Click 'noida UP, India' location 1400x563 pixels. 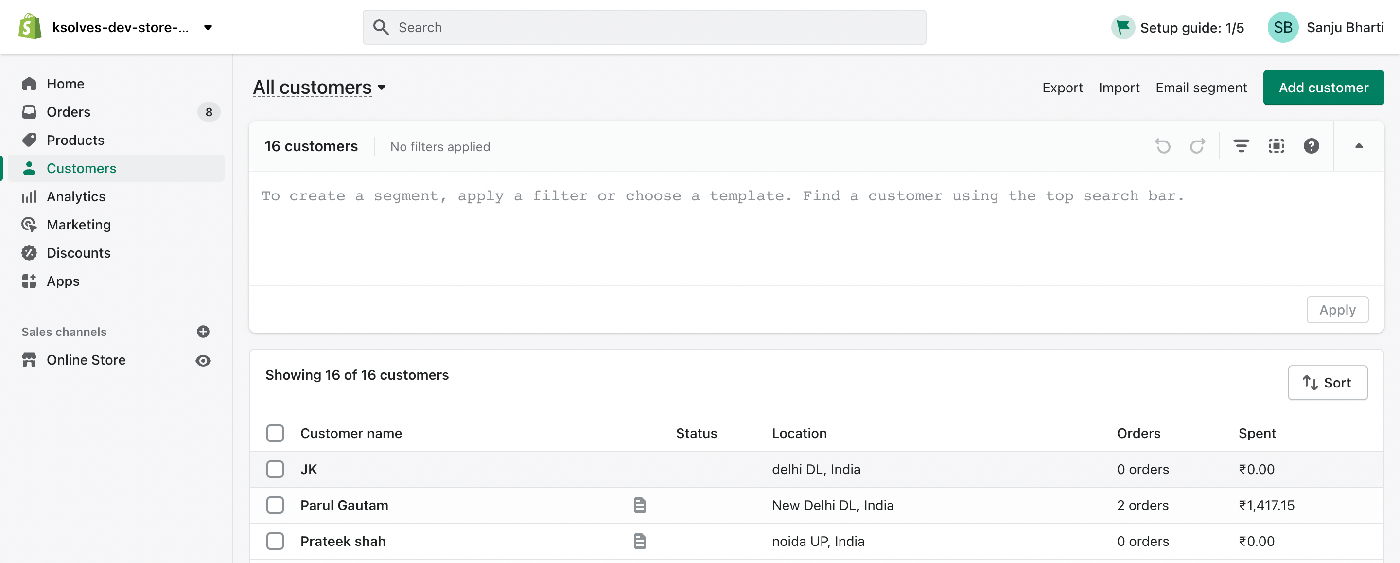coord(818,541)
